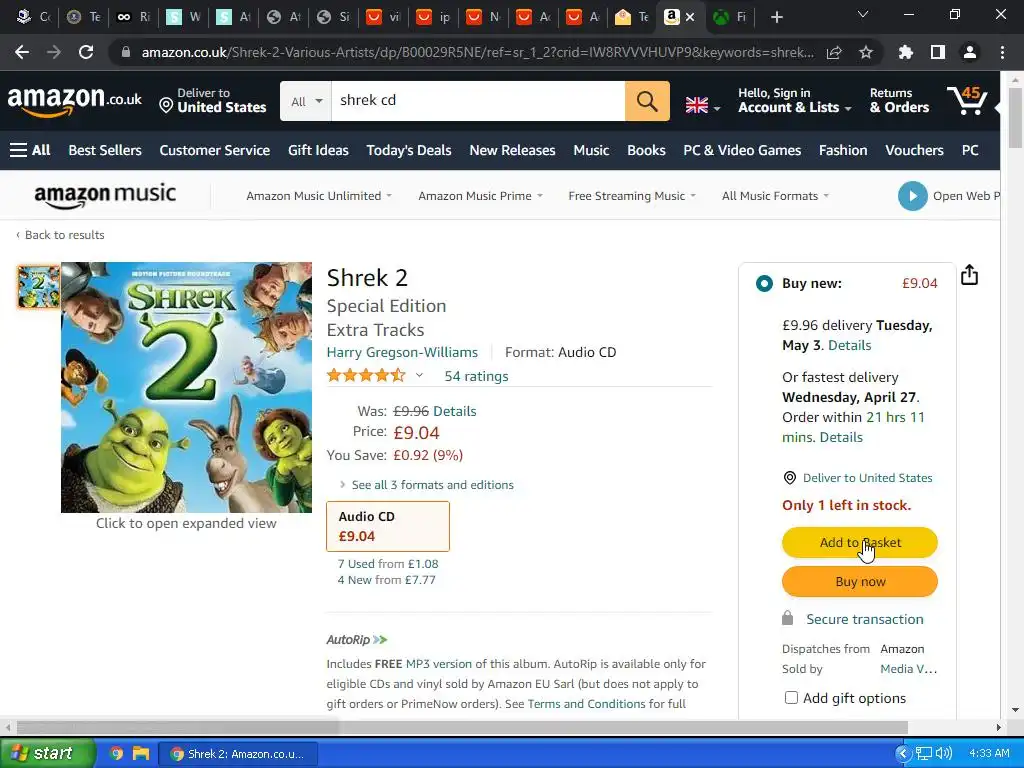Open a new browser tab with plus
Screen dimensions: 1024x768
pyautogui.click(x=776, y=17)
